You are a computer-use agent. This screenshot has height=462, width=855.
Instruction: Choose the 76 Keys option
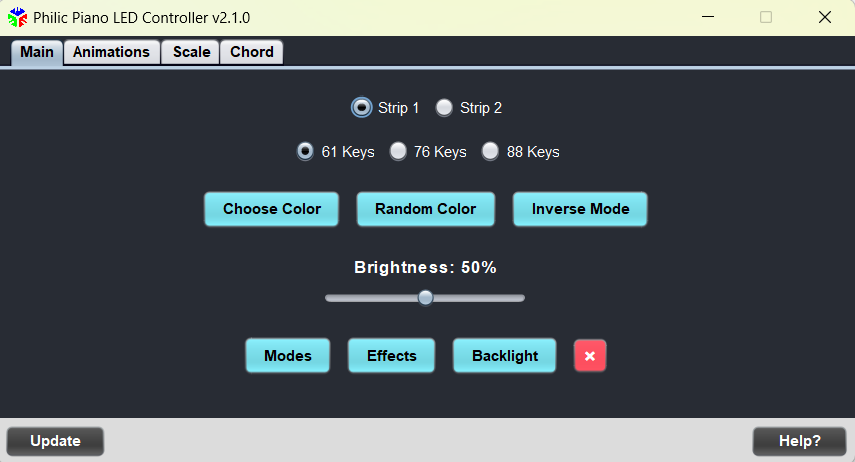tap(398, 151)
